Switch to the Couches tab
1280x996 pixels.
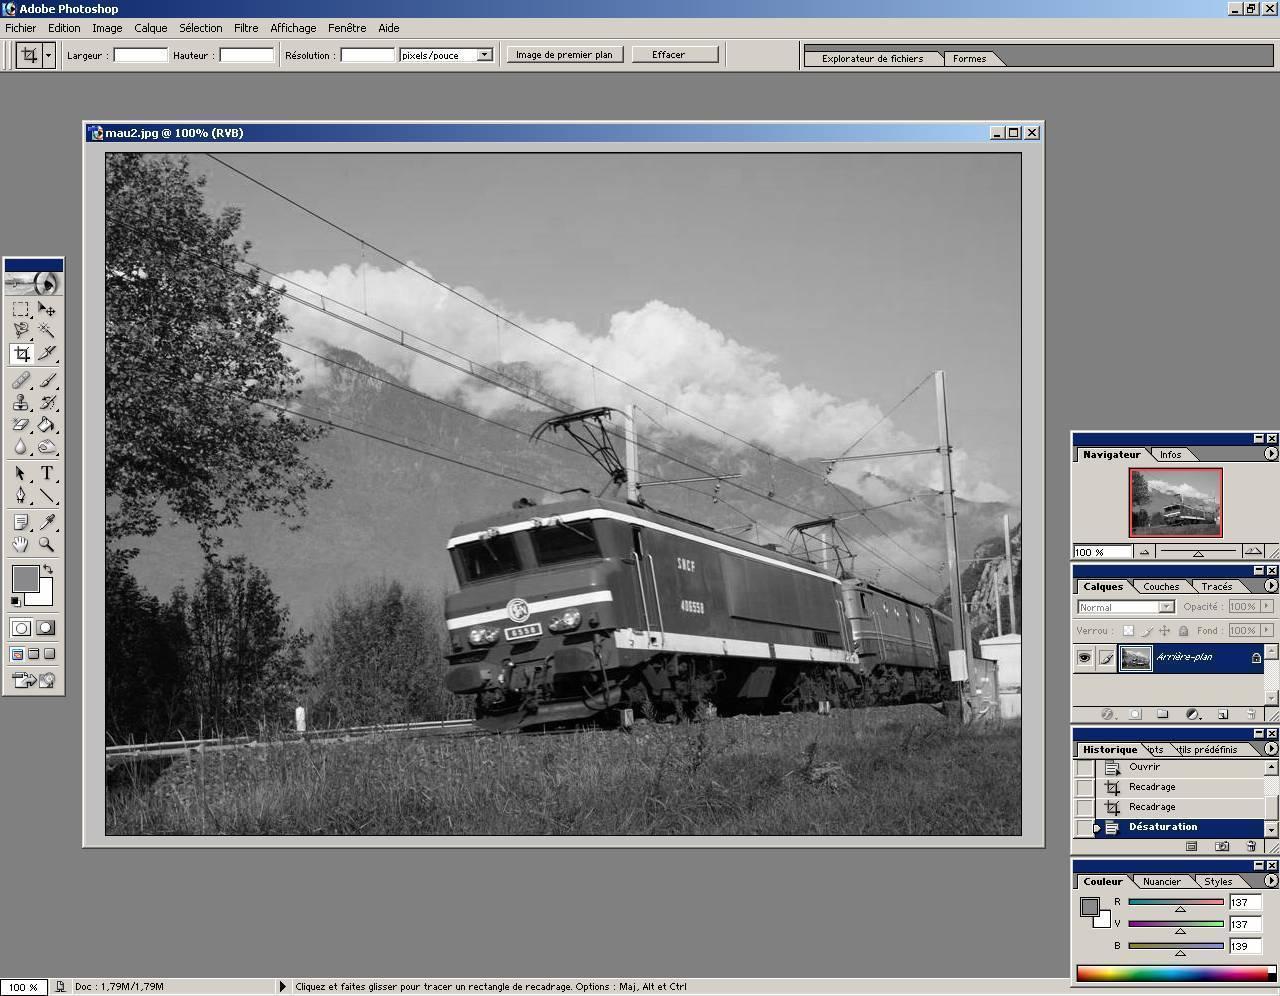click(x=1160, y=587)
